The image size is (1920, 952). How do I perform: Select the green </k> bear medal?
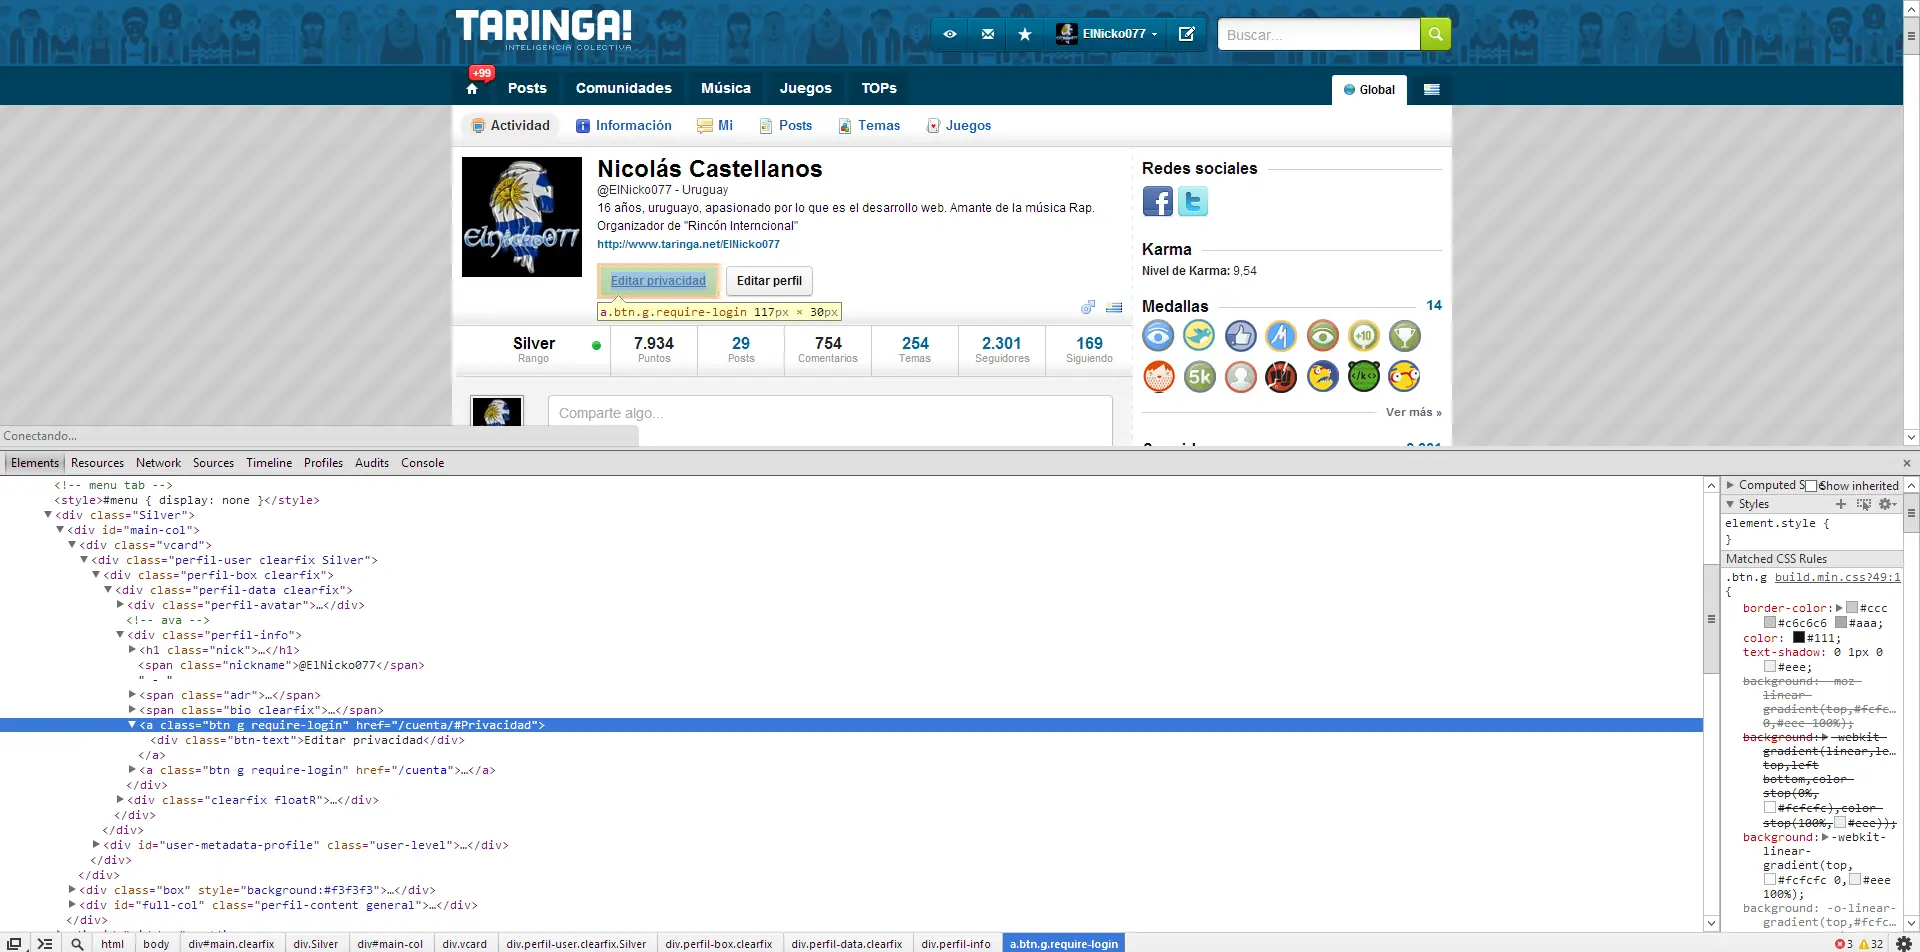pyautogui.click(x=1363, y=377)
